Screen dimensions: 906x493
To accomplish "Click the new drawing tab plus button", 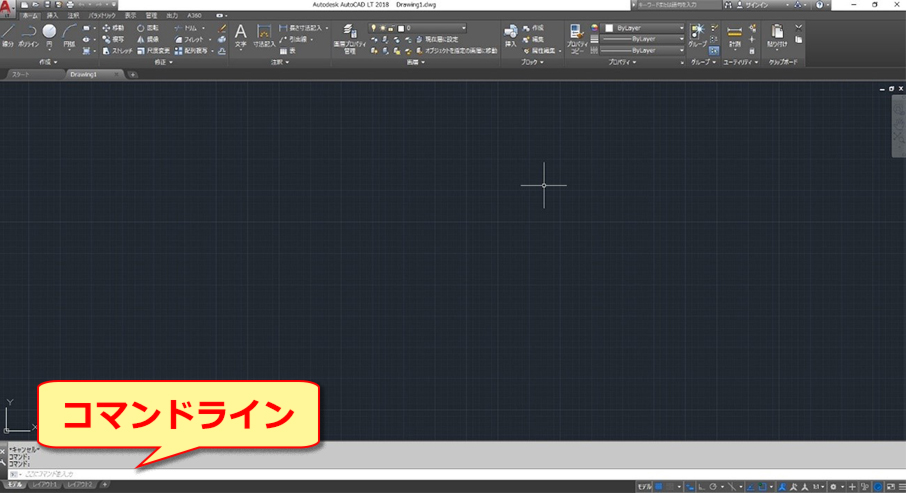I will 132,75.
